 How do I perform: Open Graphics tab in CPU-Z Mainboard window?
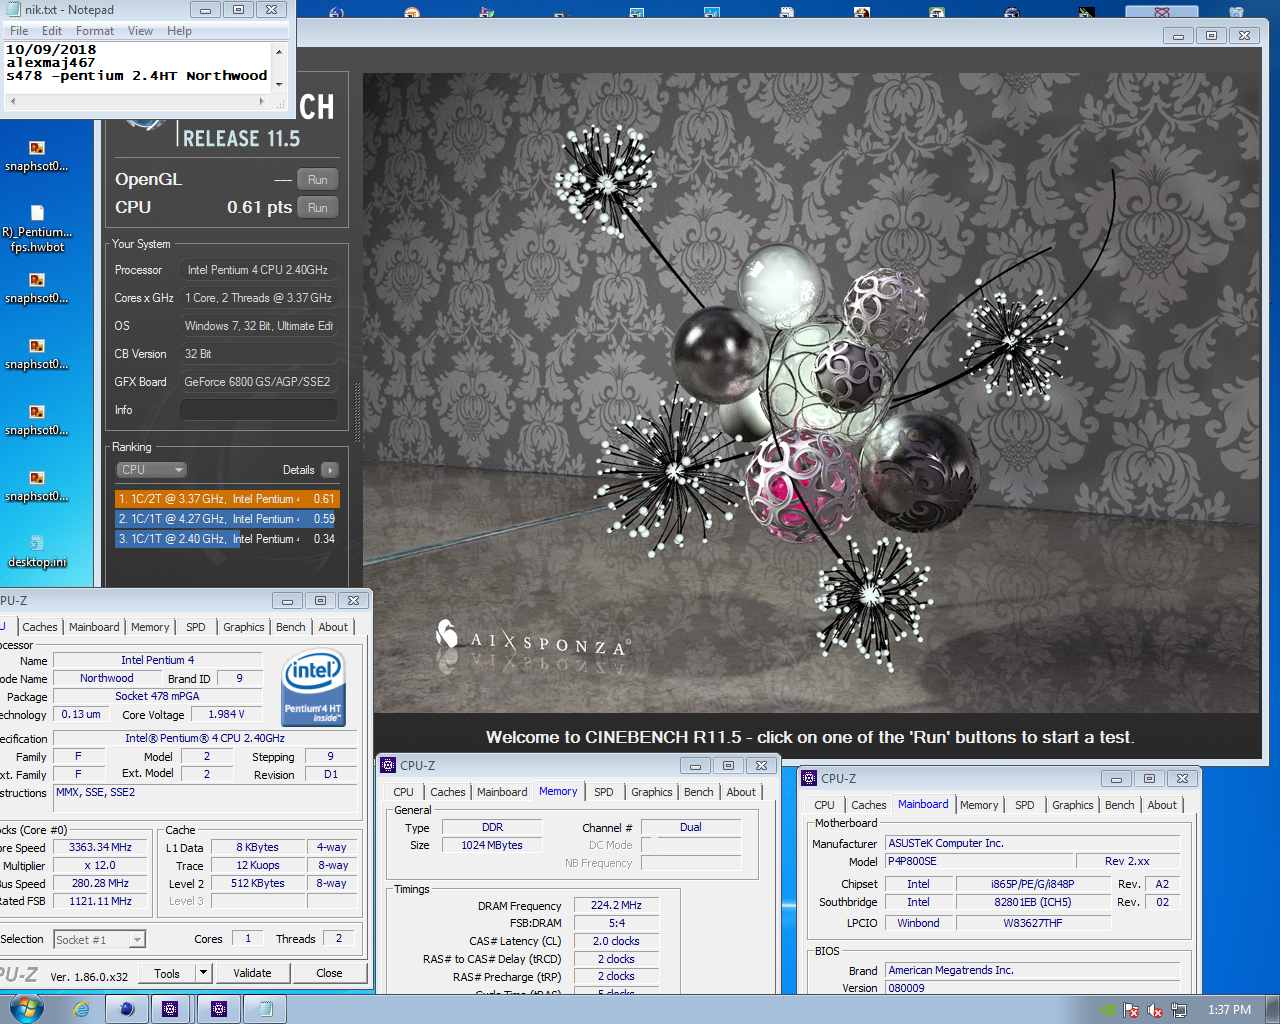1073,805
